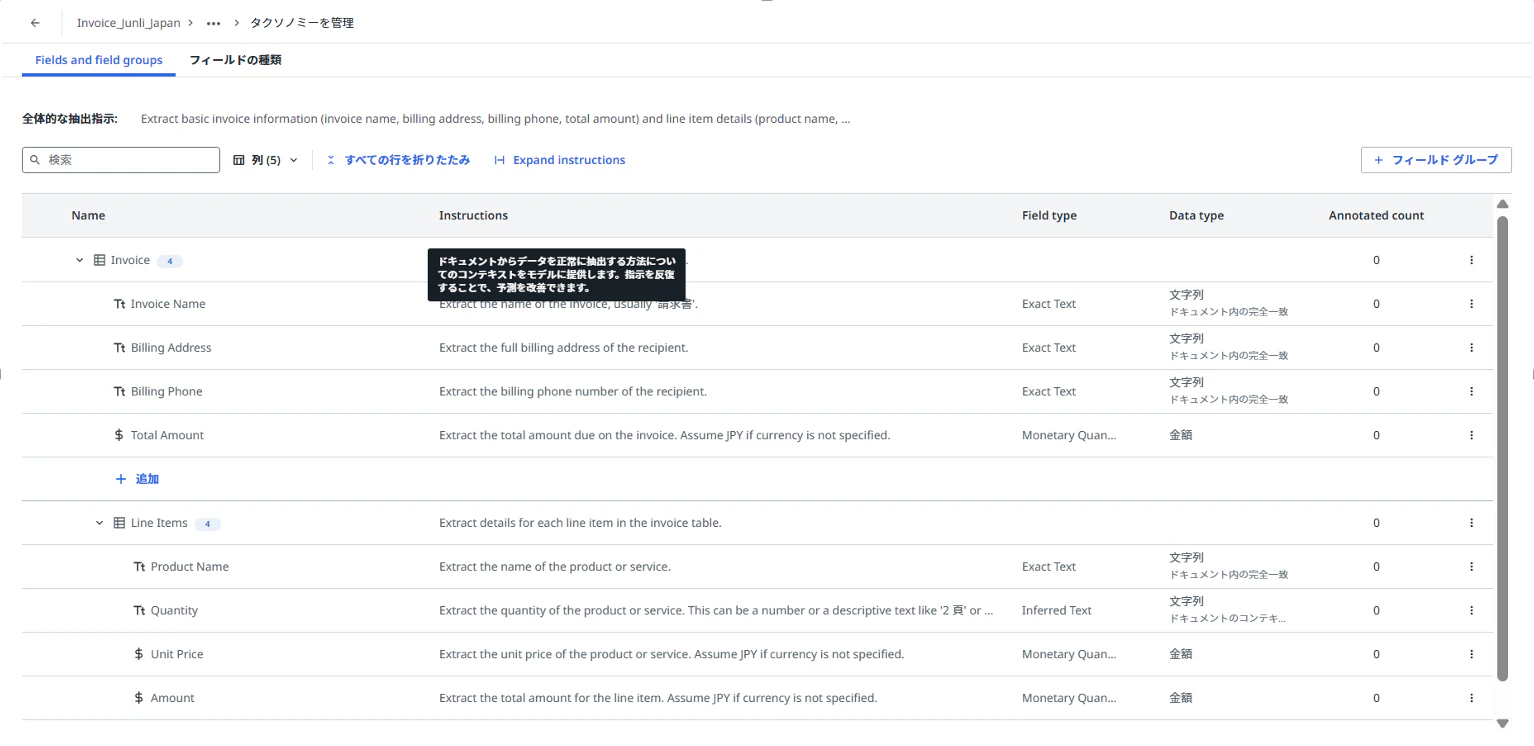
Task: Open kebab menu for Billing Address row
Action: [x=1471, y=348]
